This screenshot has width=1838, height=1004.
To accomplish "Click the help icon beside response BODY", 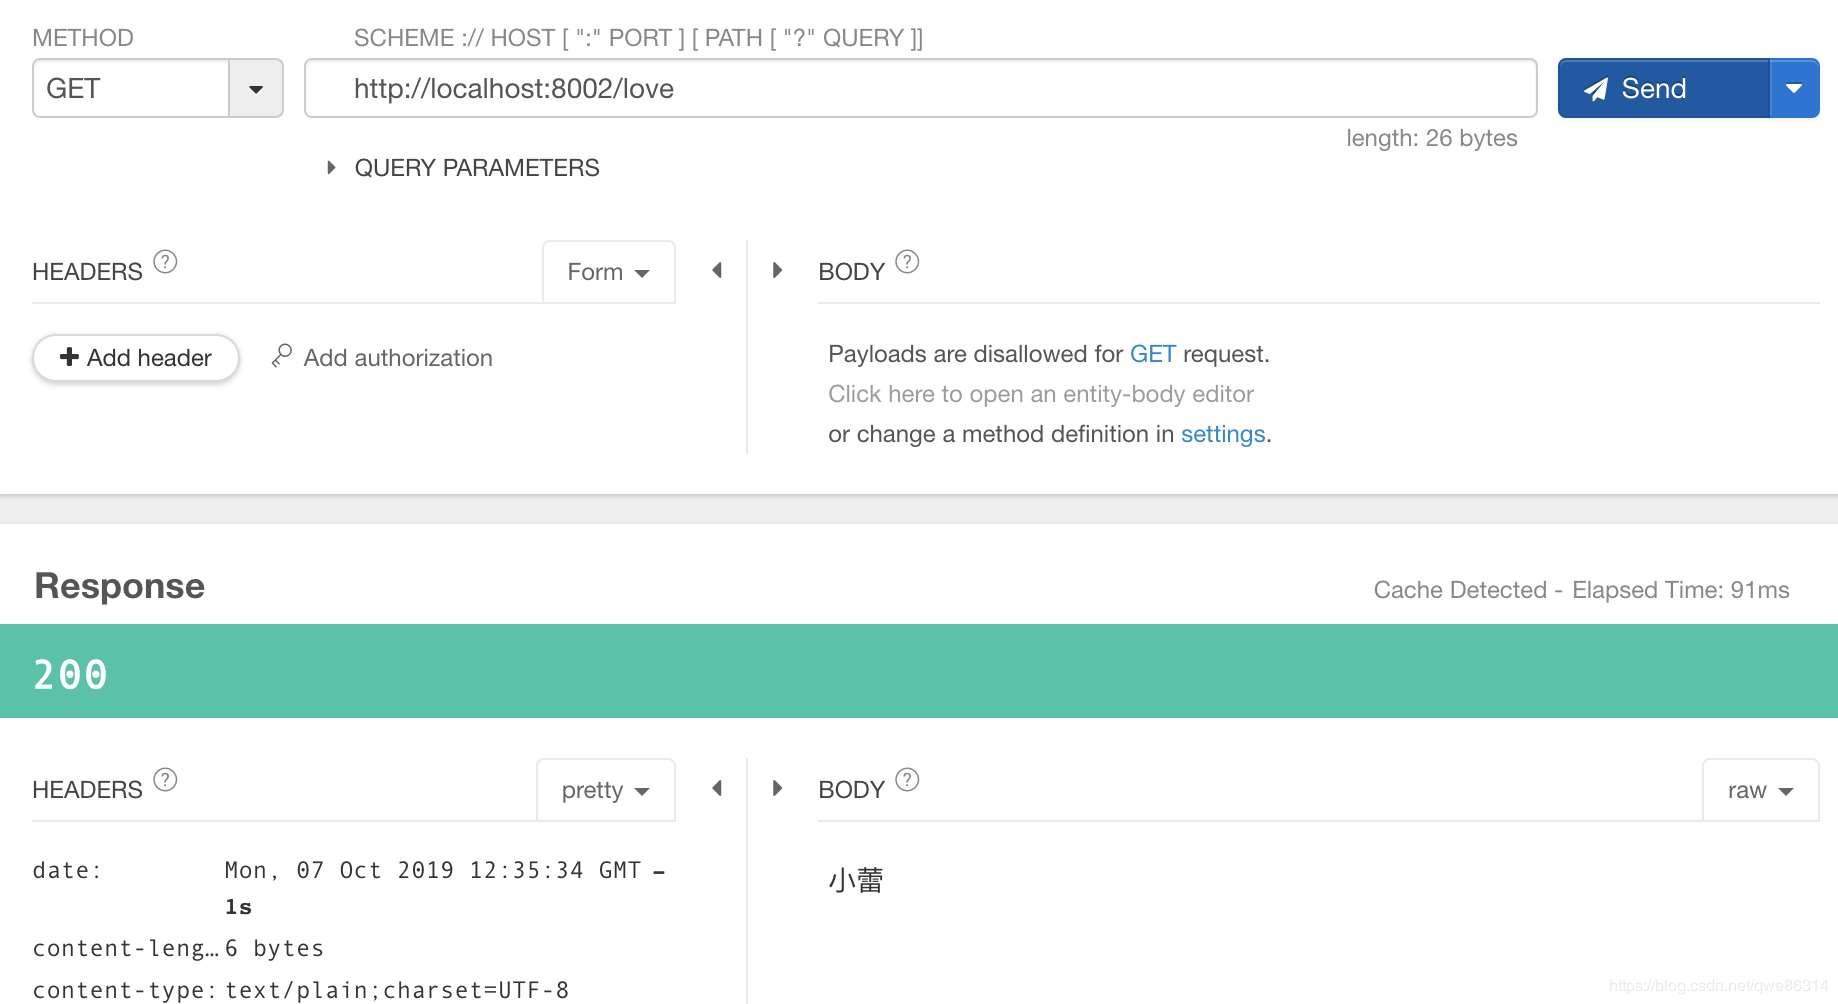I will coord(907,780).
